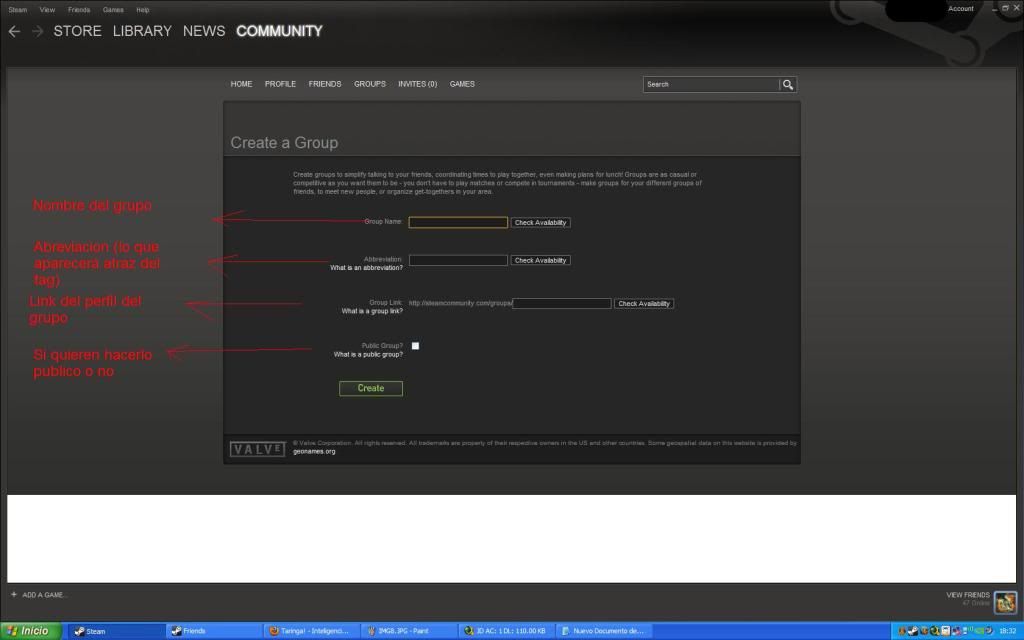Screen dimensions: 1024x640
Task: Open 'What is an abbreviation?' help link
Action: coord(366,268)
